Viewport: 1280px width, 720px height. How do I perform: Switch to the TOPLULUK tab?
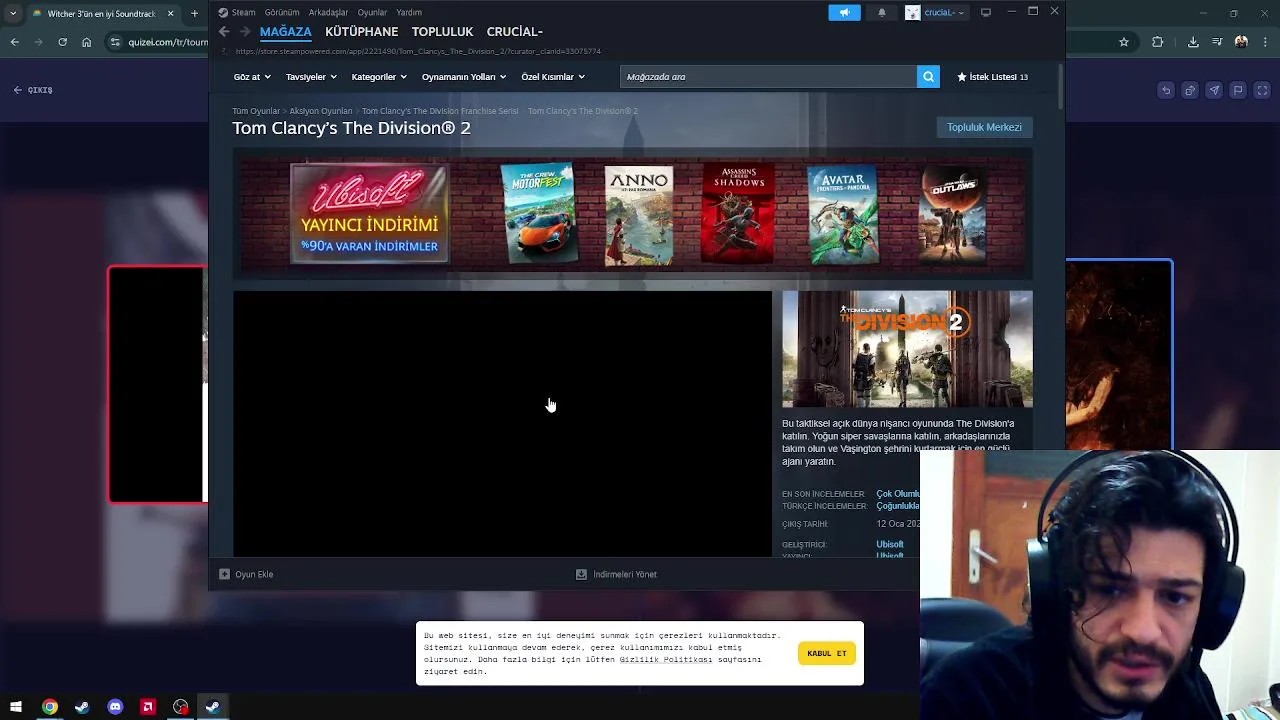442,32
